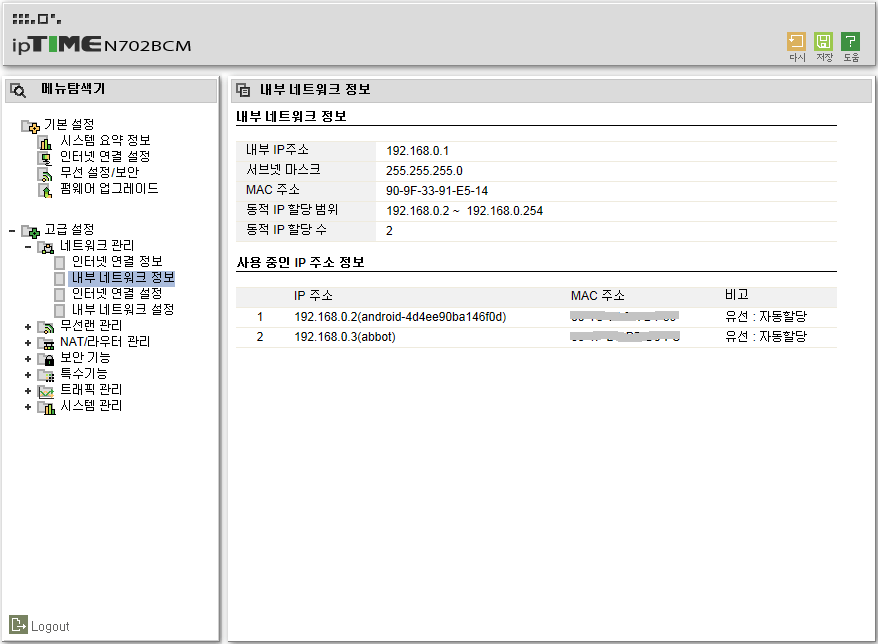878x644 pixels.
Task: Click the 저장 (save) disk icon
Action: point(823,41)
